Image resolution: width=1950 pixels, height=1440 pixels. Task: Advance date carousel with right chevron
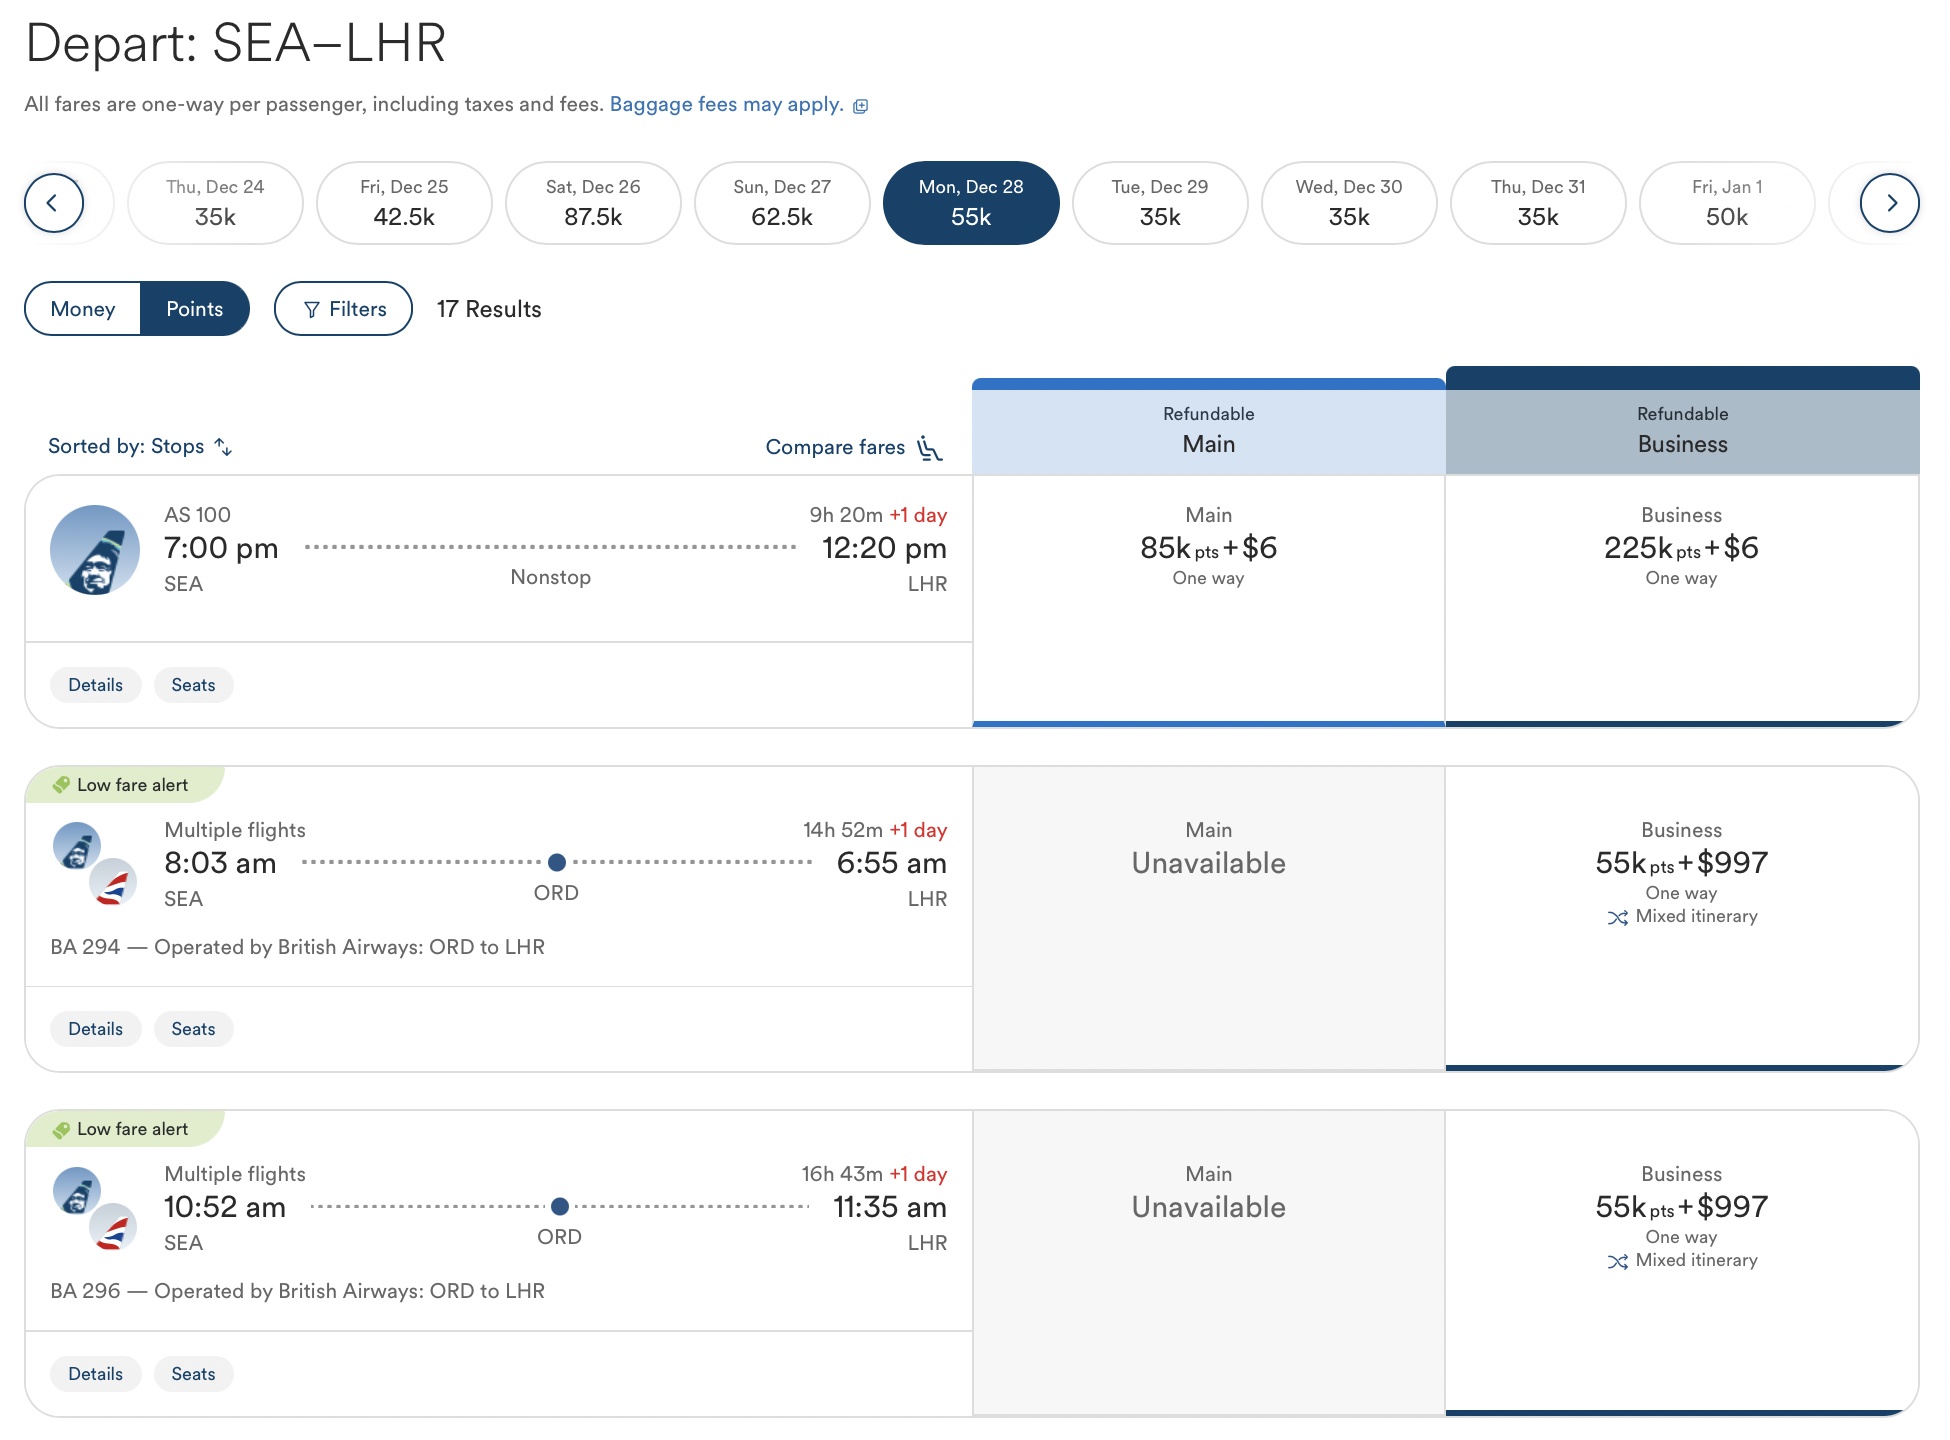[x=1891, y=202]
